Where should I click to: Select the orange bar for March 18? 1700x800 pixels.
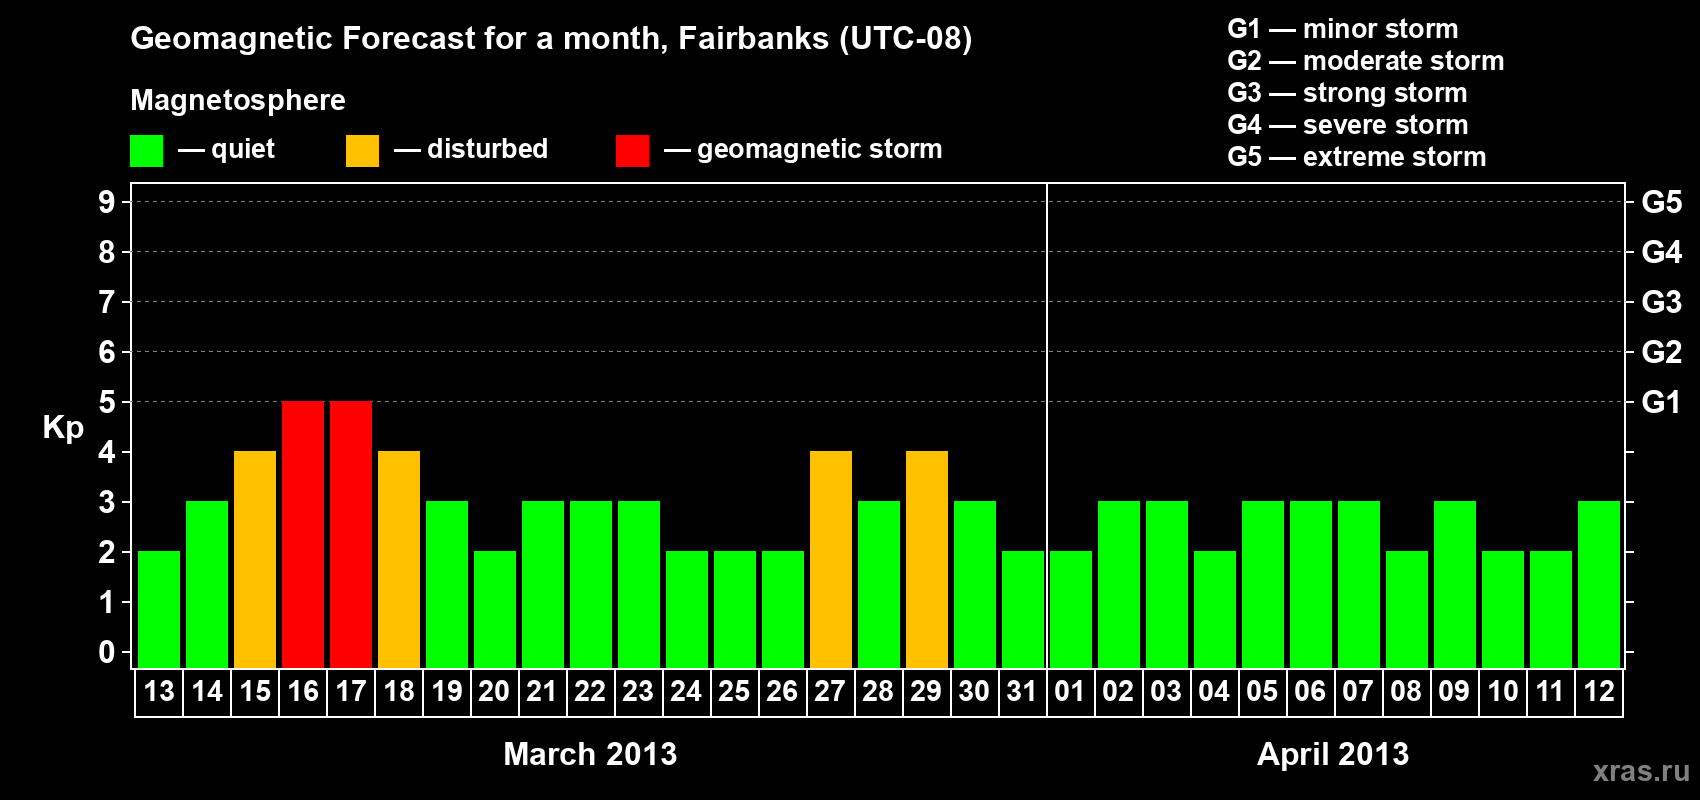399,560
